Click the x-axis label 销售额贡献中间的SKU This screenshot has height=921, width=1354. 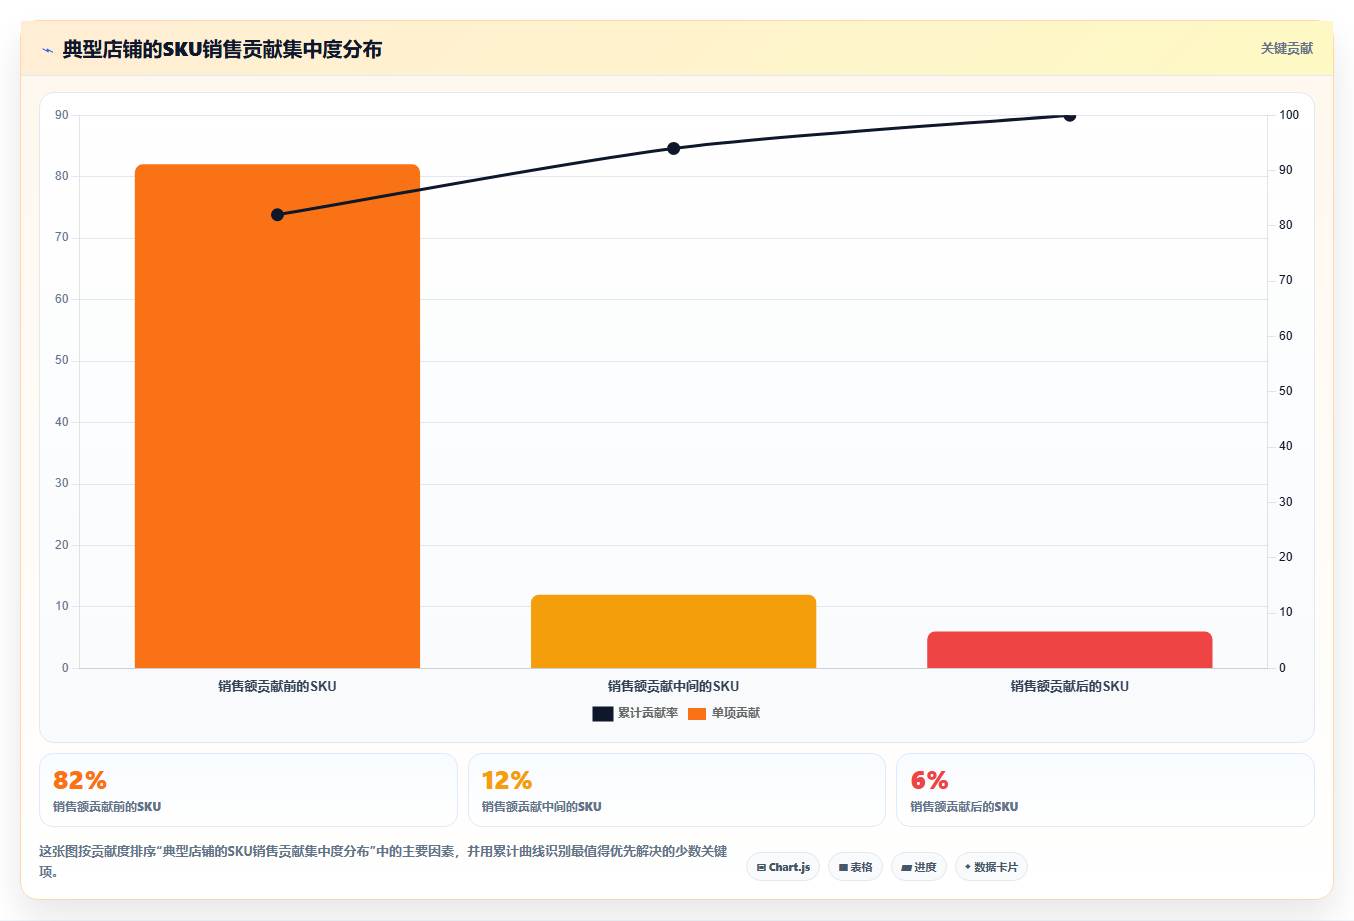(x=673, y=686)
